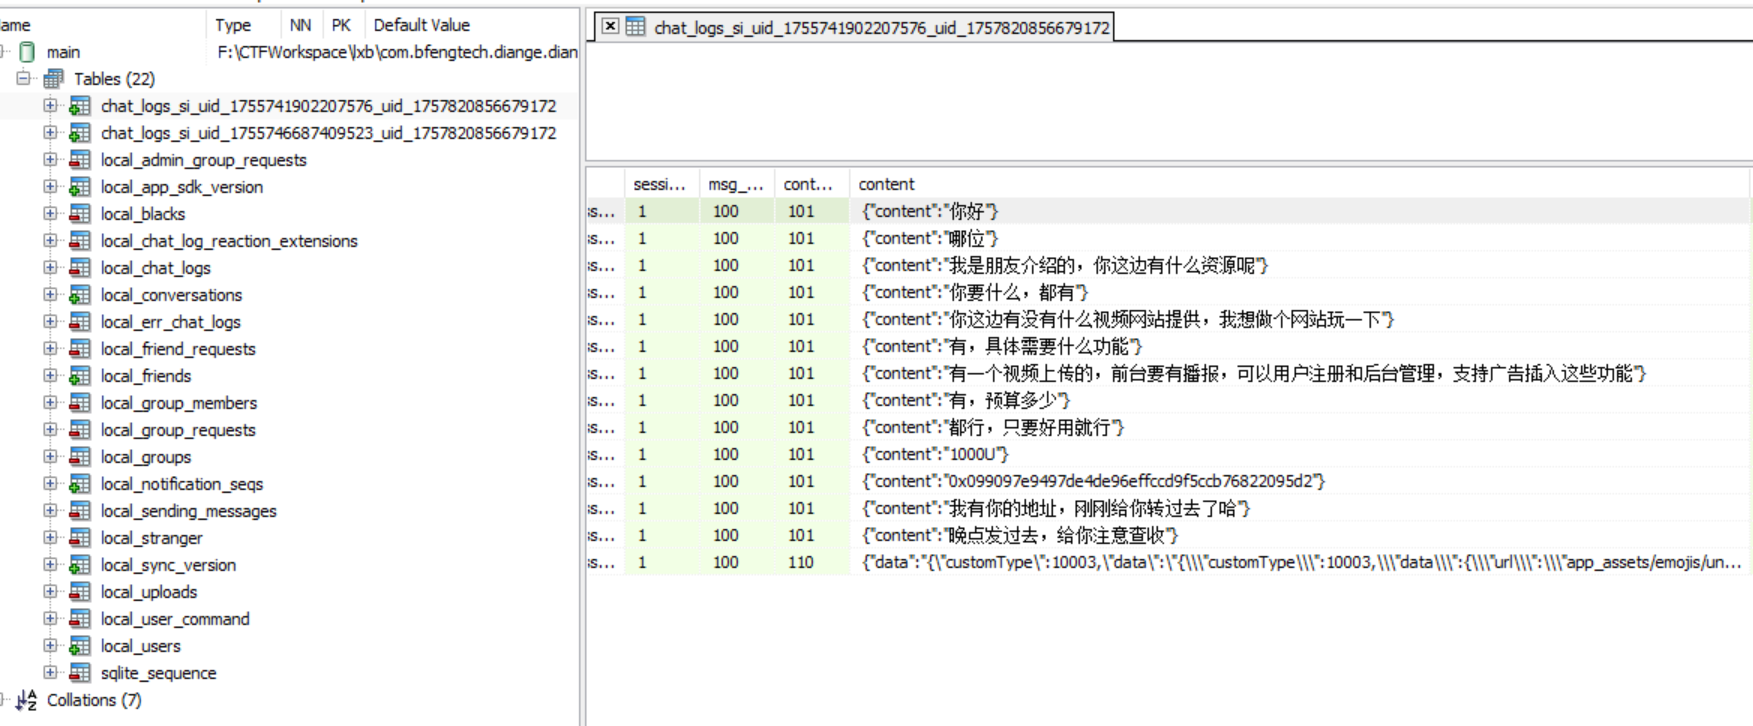Expand the local_uploads table node
This screenshot has width=1753, height=726.
(50, 591)
